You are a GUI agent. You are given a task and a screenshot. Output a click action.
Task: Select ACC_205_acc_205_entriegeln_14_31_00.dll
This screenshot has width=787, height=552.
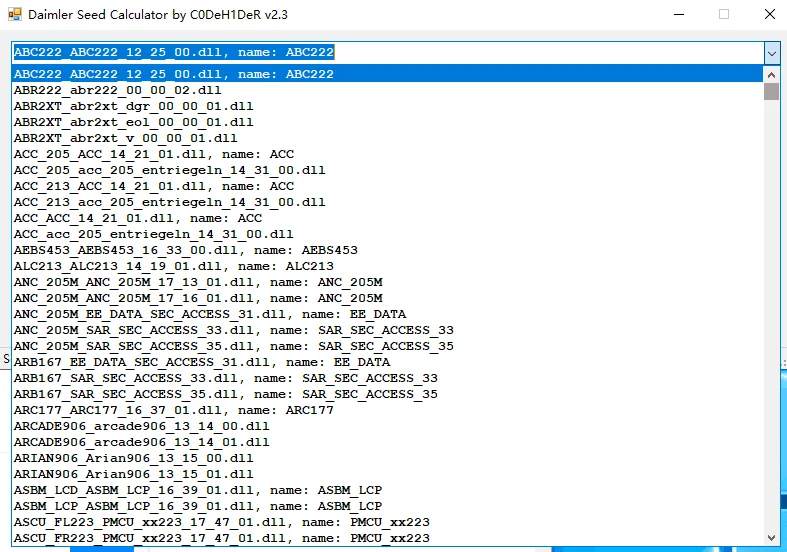(387, 170)
